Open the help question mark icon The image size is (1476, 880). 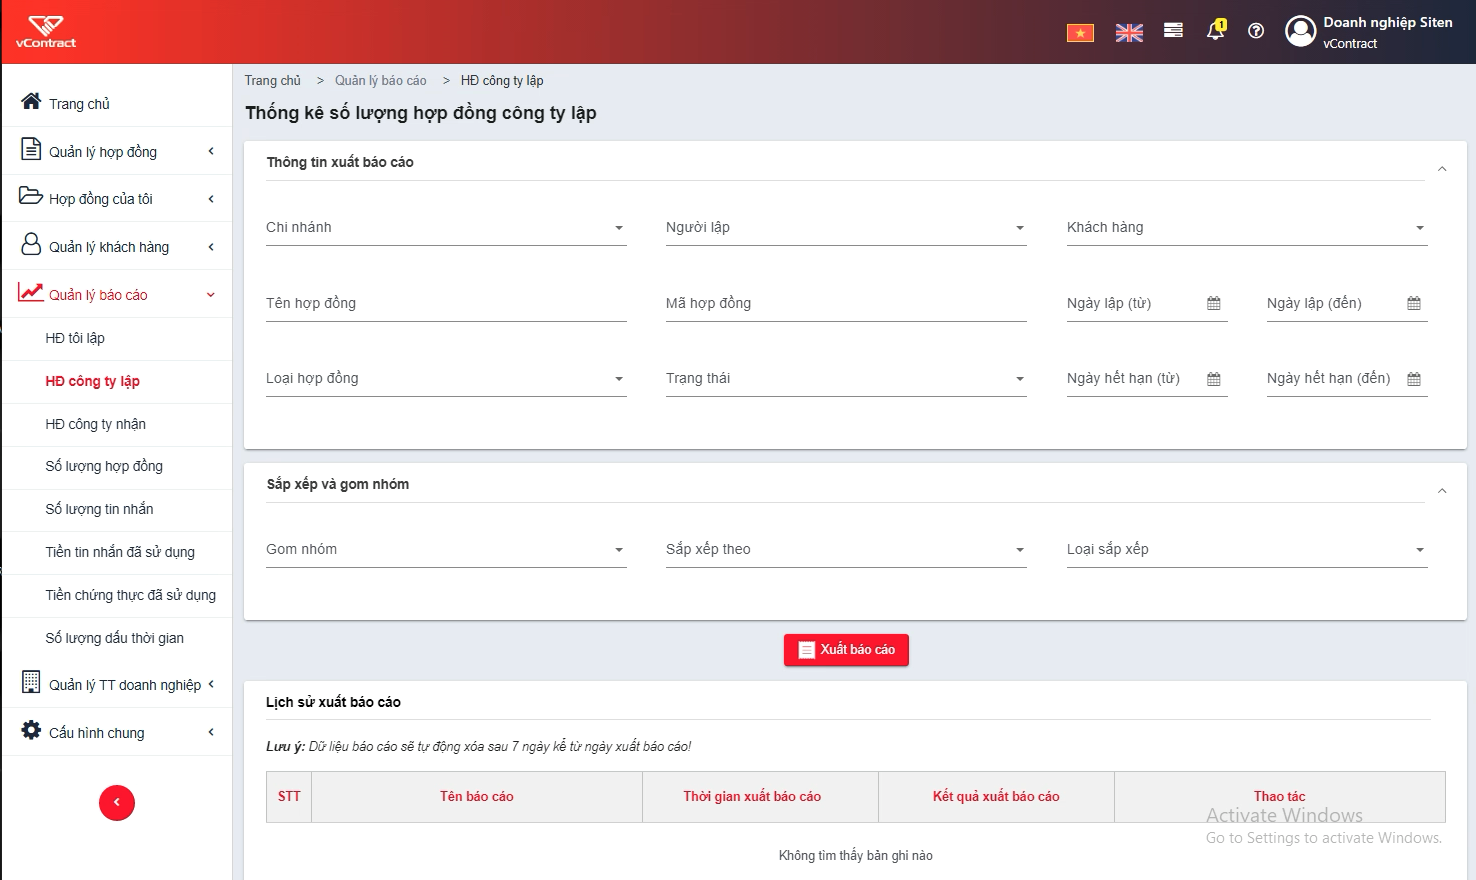(1256, 31)
